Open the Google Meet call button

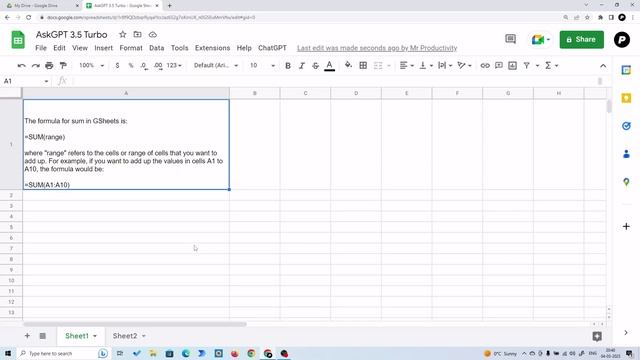(x=541, y=40)
